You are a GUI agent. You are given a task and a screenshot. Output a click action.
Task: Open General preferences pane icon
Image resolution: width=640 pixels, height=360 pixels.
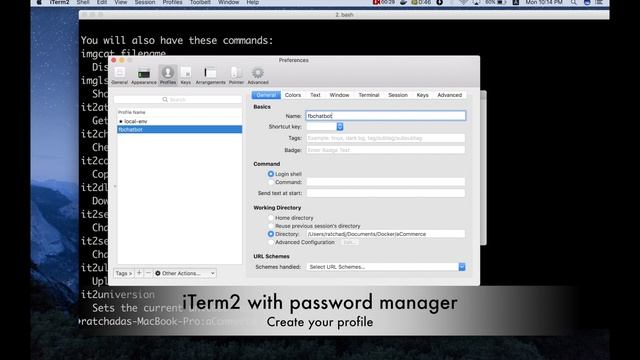(x=120, y=76)
